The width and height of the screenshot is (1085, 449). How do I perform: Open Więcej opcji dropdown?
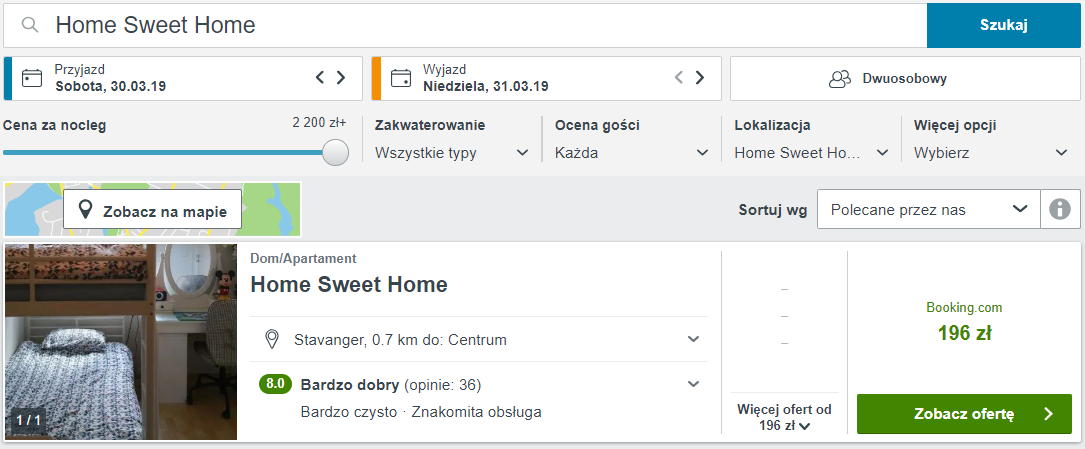[x=991, y=153]
